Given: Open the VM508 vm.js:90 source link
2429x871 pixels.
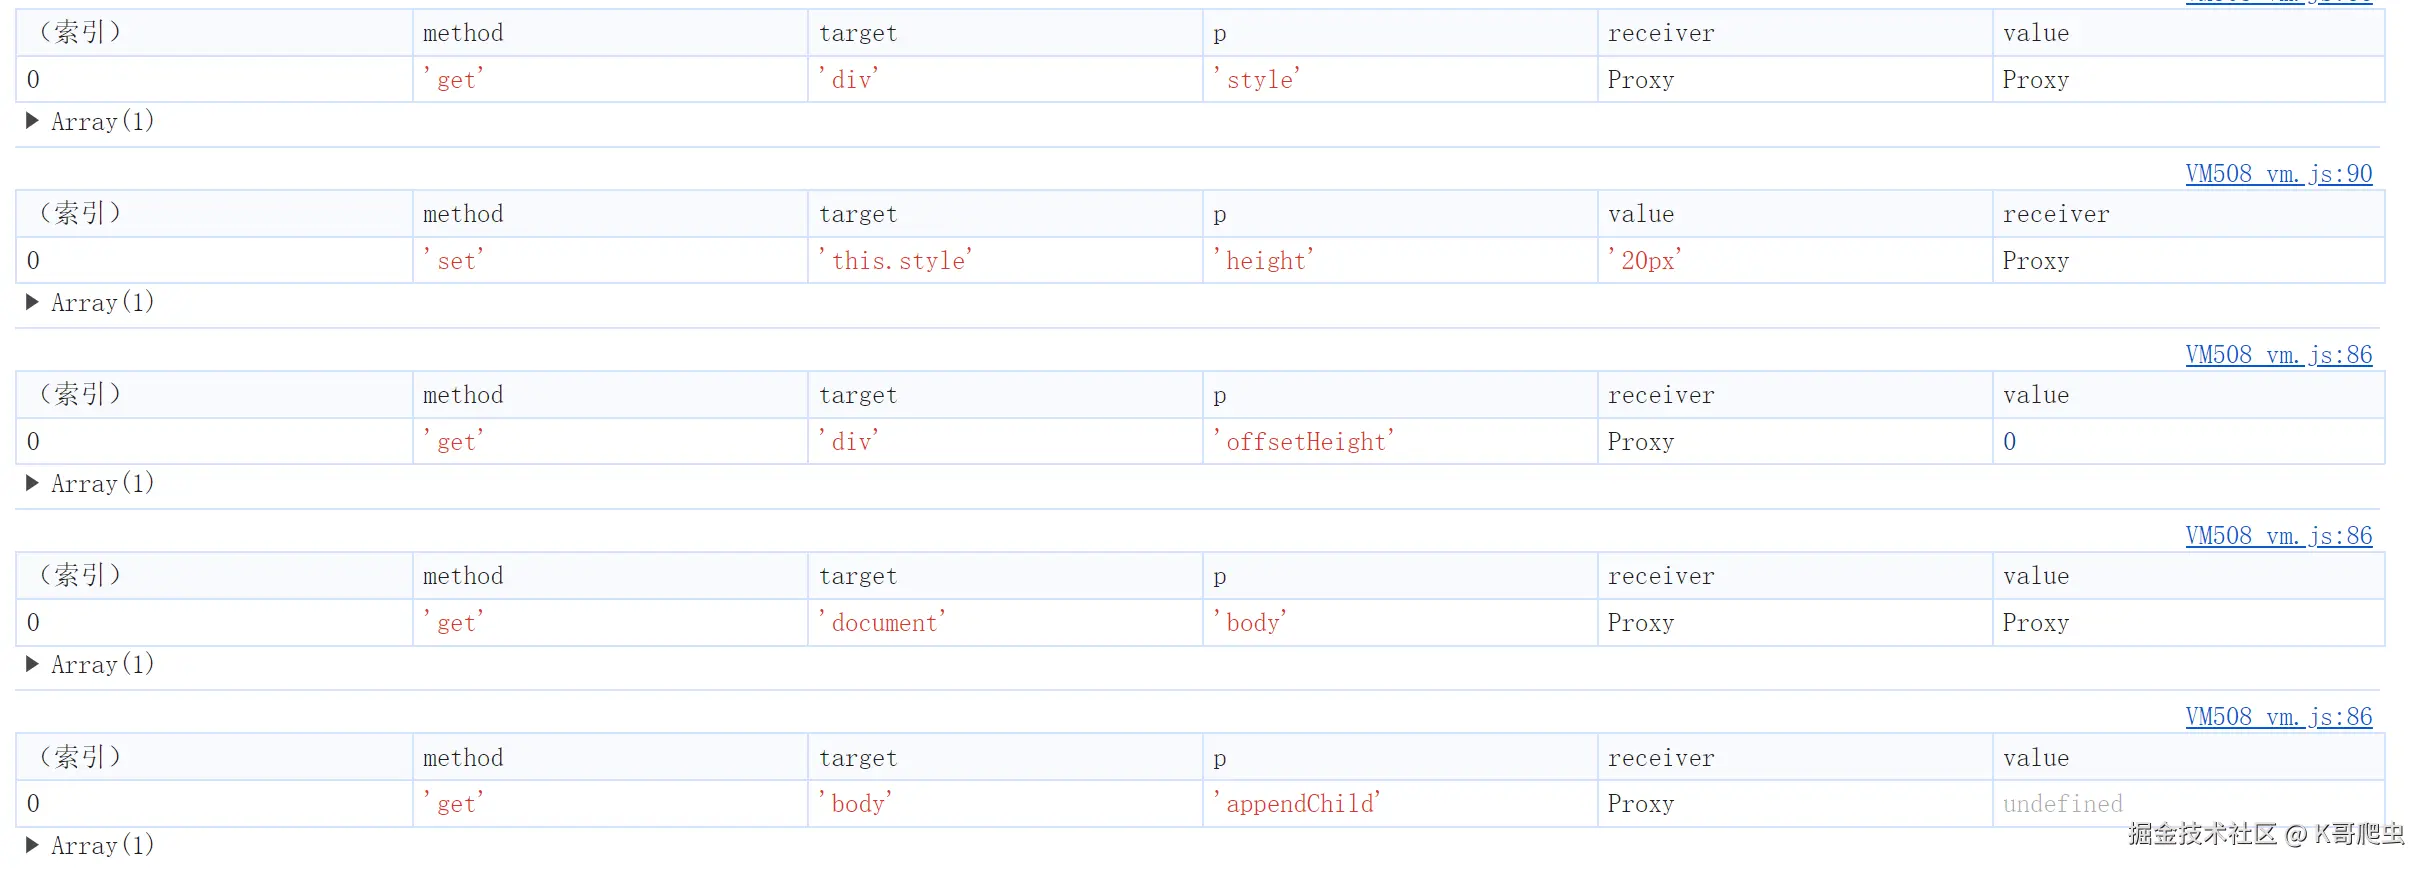Looking at the screenshot, I should 2278,174.
